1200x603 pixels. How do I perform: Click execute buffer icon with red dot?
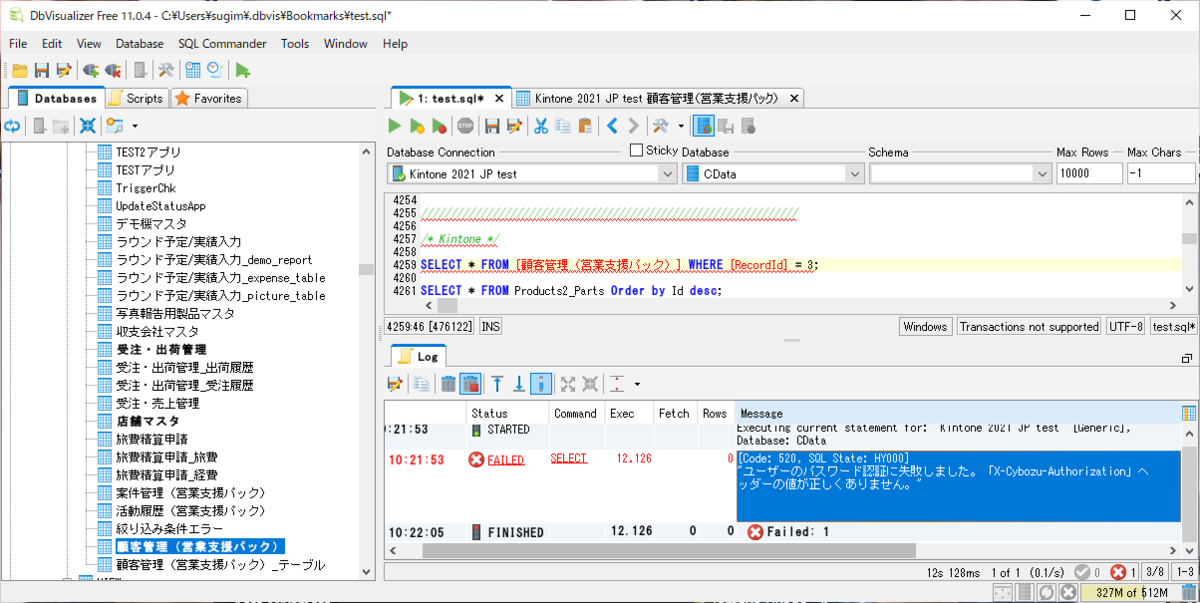439,126
